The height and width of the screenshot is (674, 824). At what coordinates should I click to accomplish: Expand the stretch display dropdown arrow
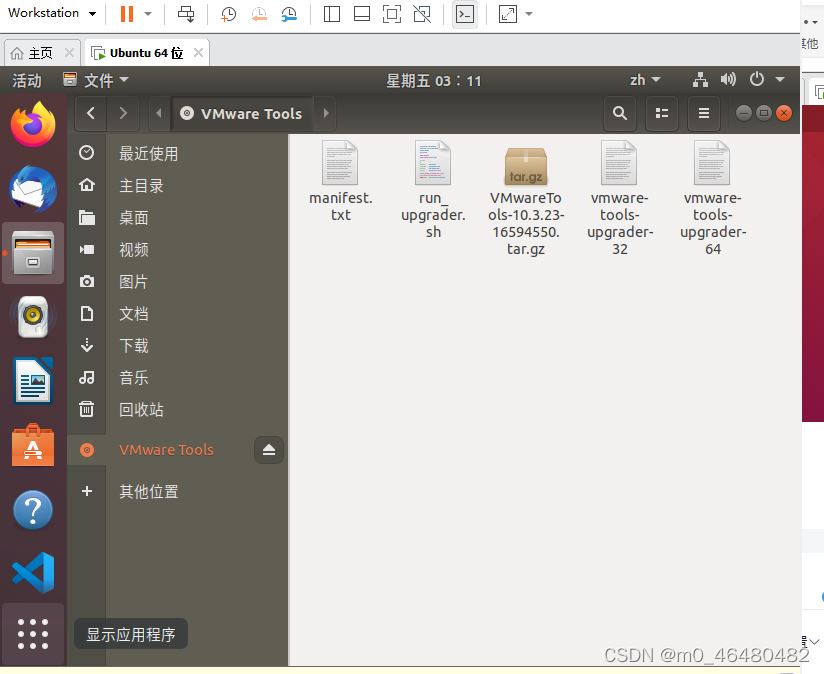pos(529,14)
